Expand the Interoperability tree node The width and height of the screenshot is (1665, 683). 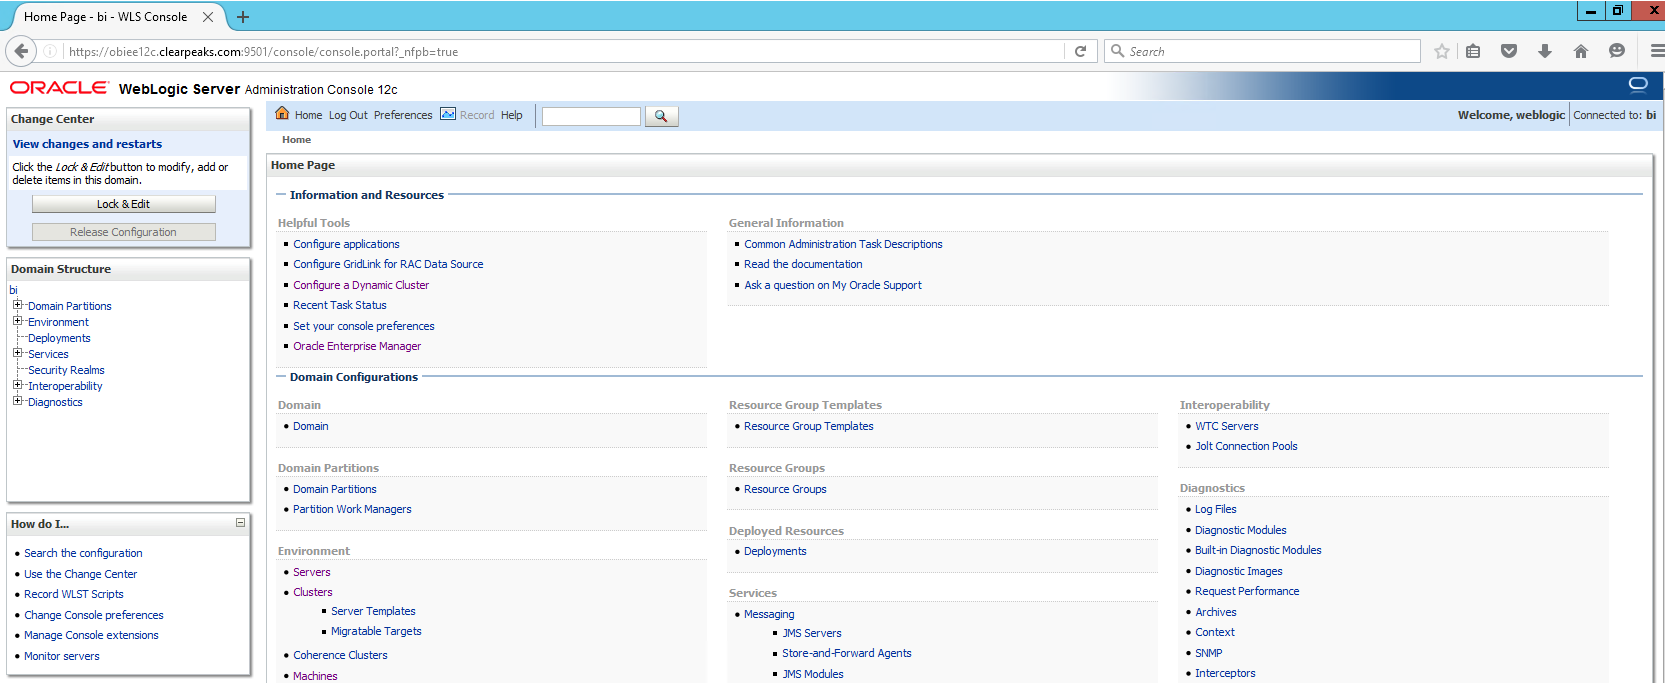[x=17, y=385]
